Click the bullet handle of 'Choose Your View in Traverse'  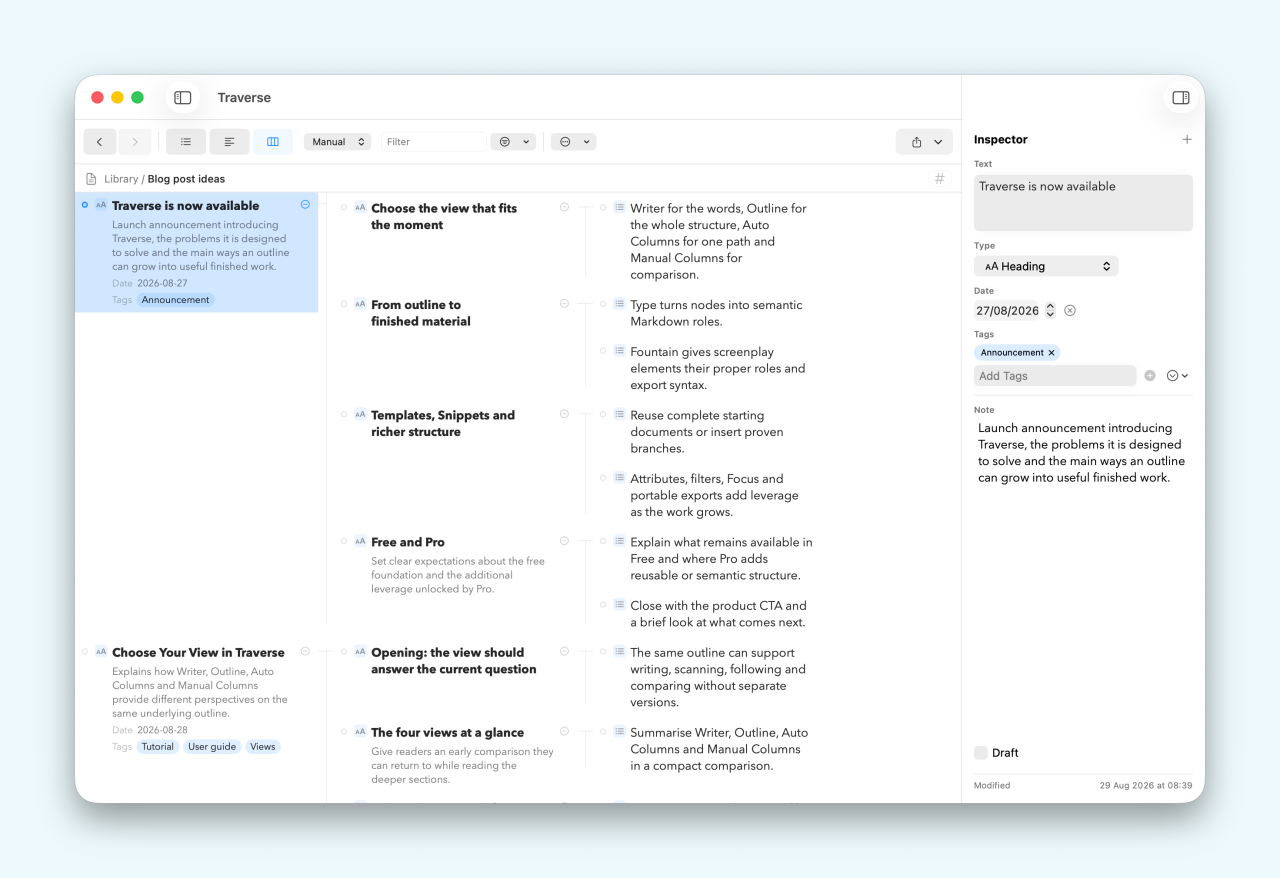[84, 652]
